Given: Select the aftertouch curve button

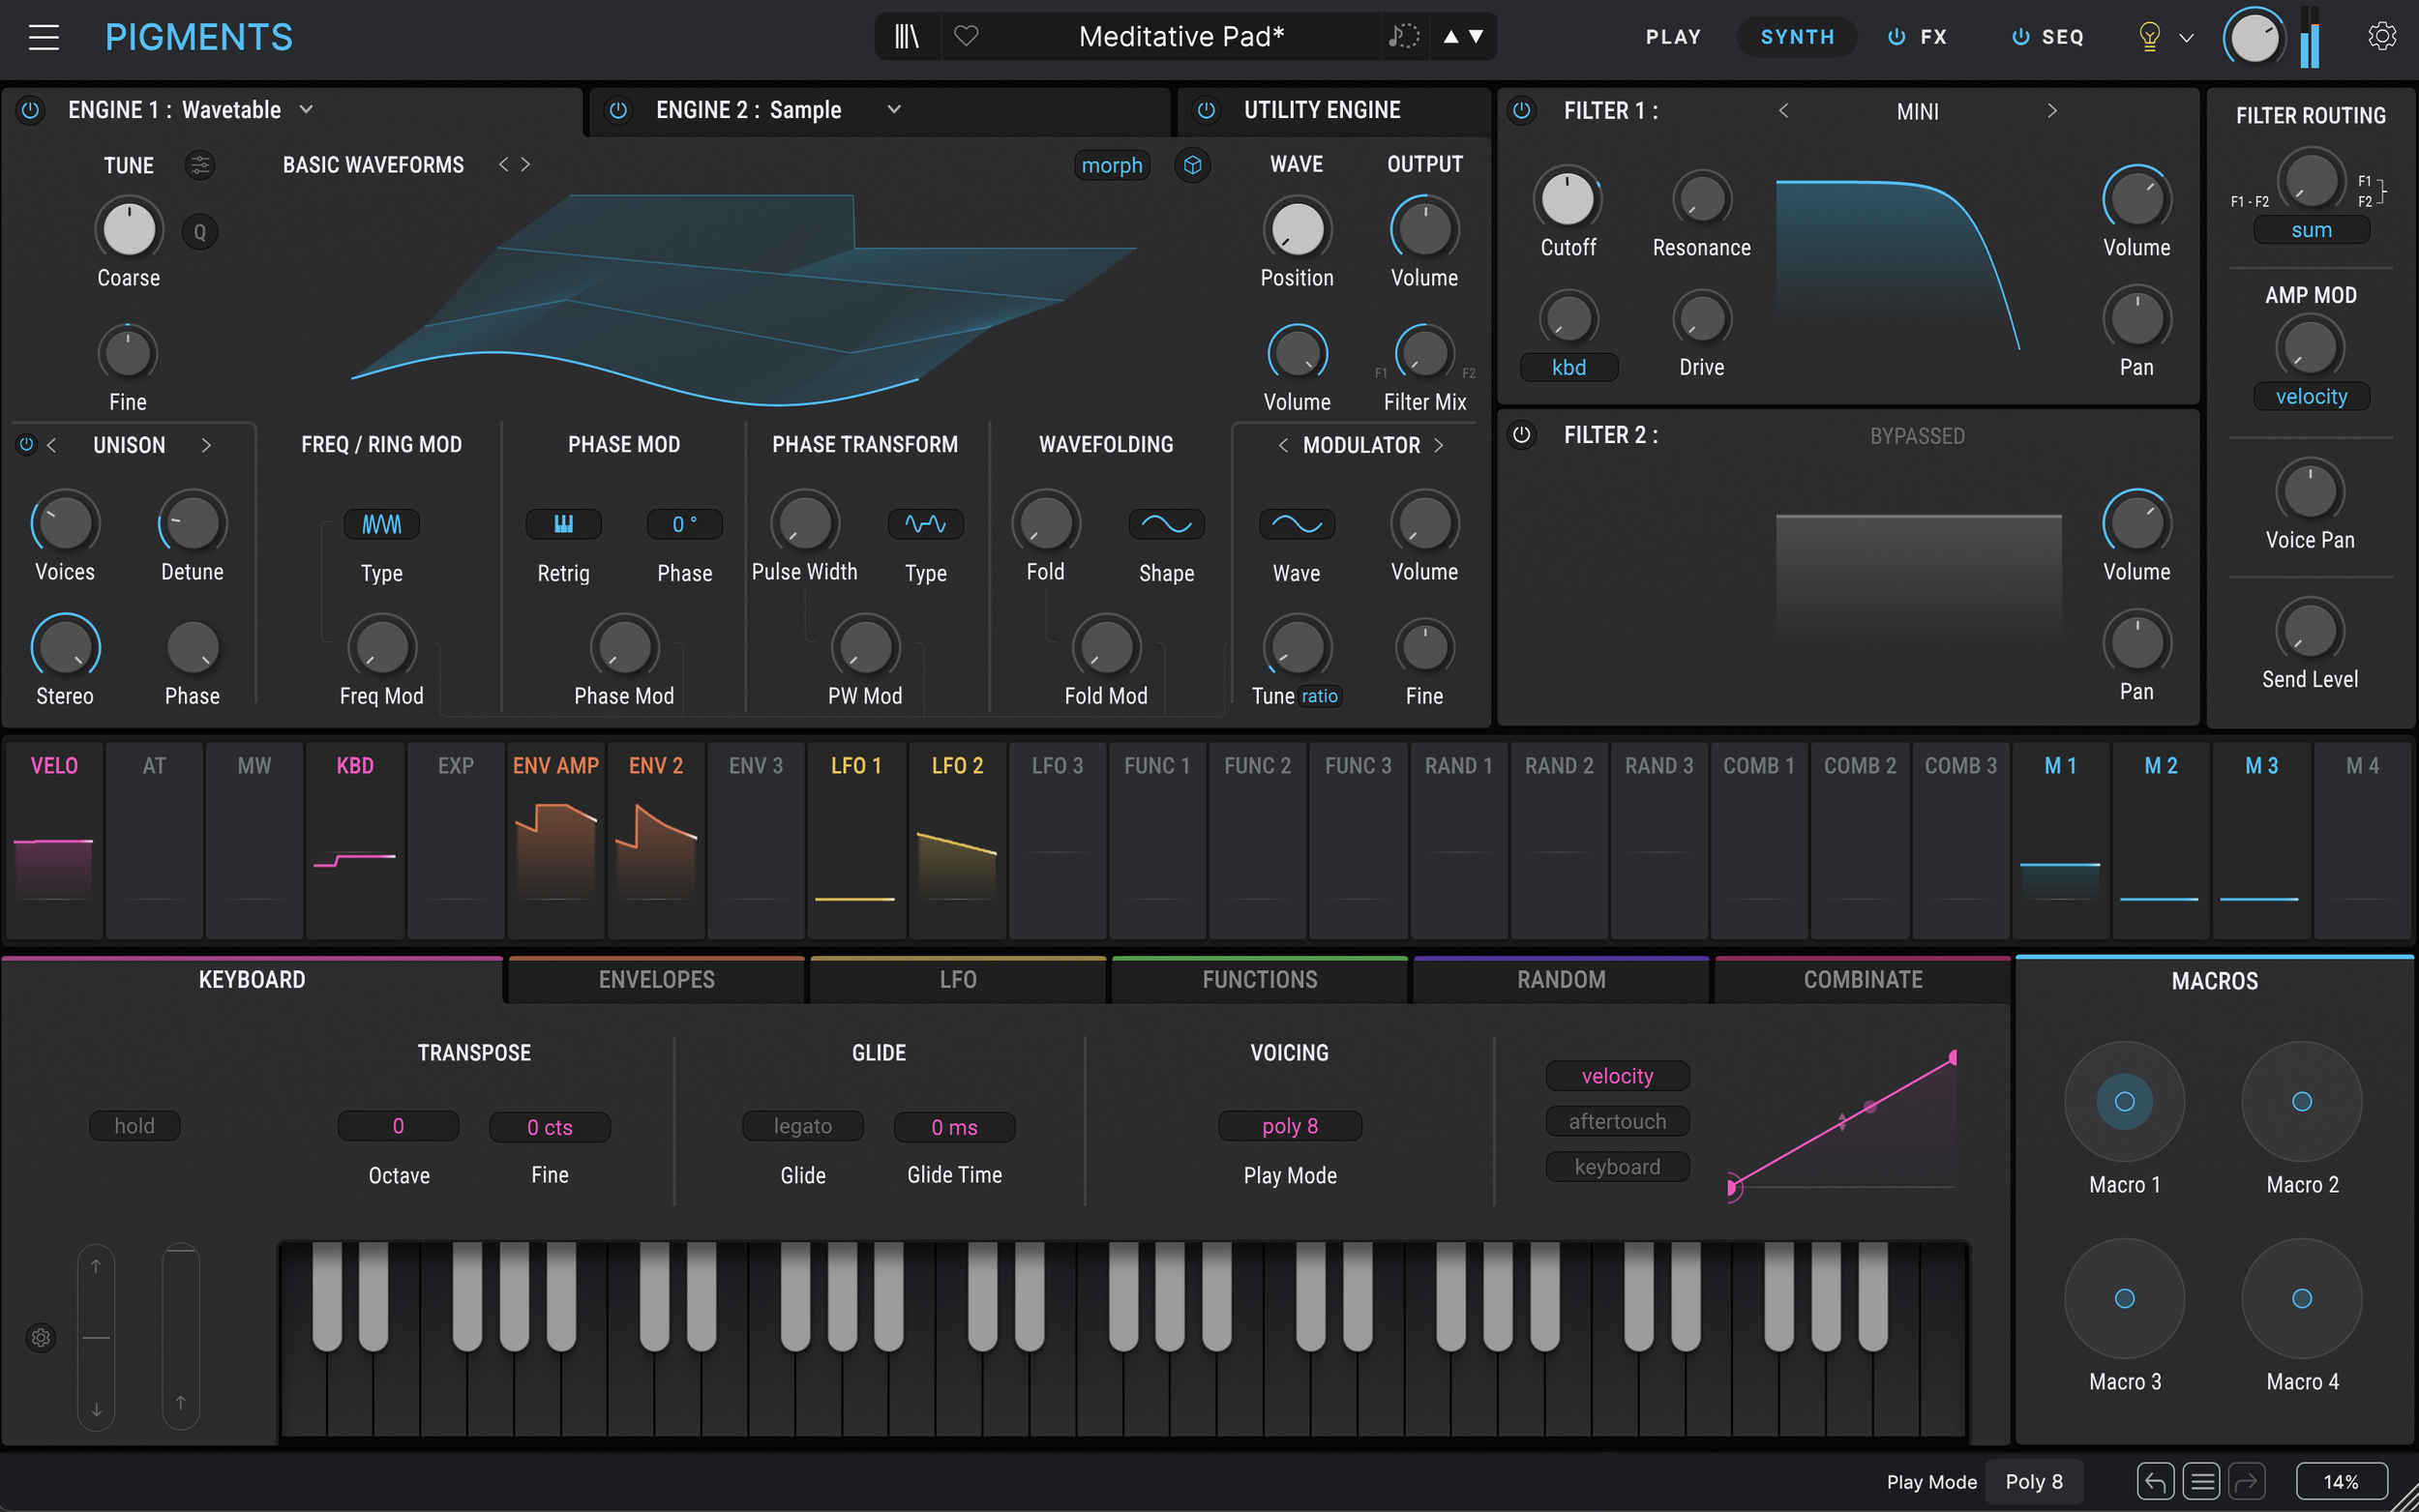Looking at the screenshot, I should tap(1617, 1121).
